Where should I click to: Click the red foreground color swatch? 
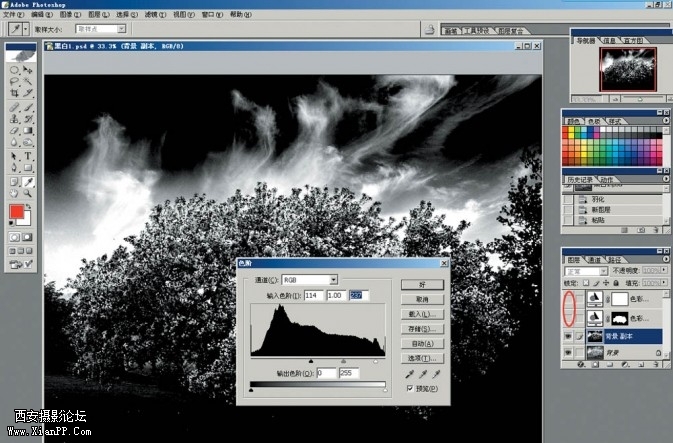pos(17,212)
